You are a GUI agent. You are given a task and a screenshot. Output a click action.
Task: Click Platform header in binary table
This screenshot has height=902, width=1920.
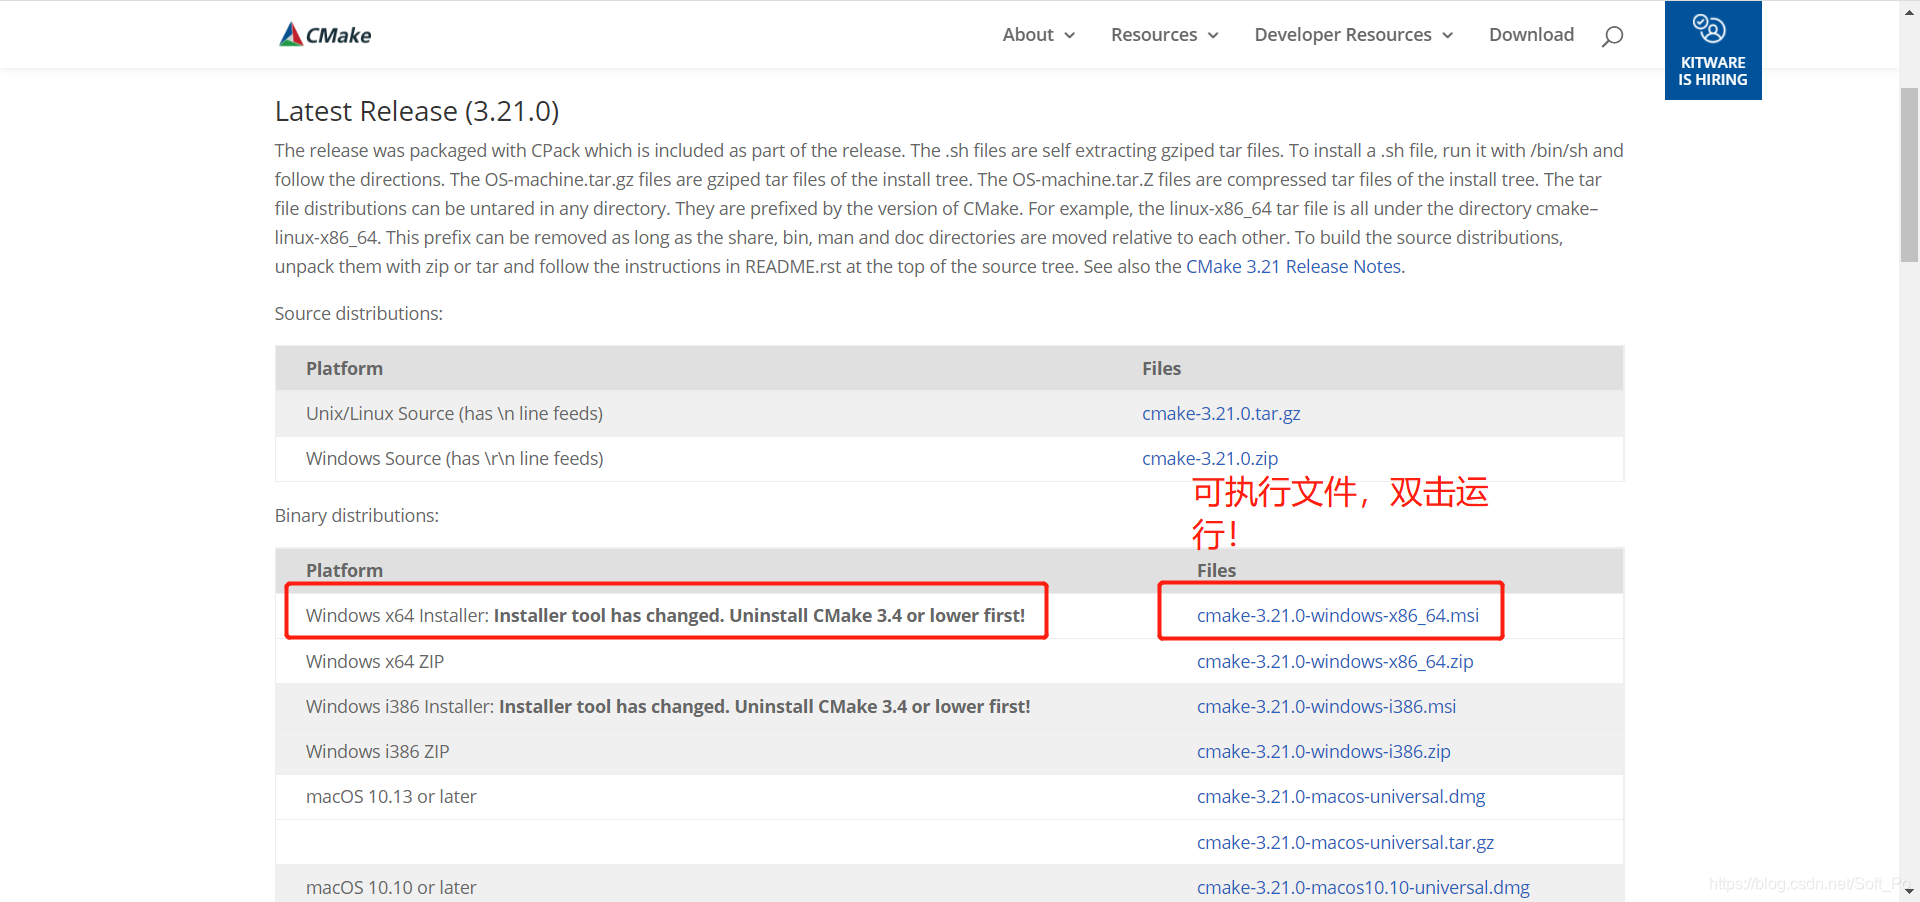point(344,571)
